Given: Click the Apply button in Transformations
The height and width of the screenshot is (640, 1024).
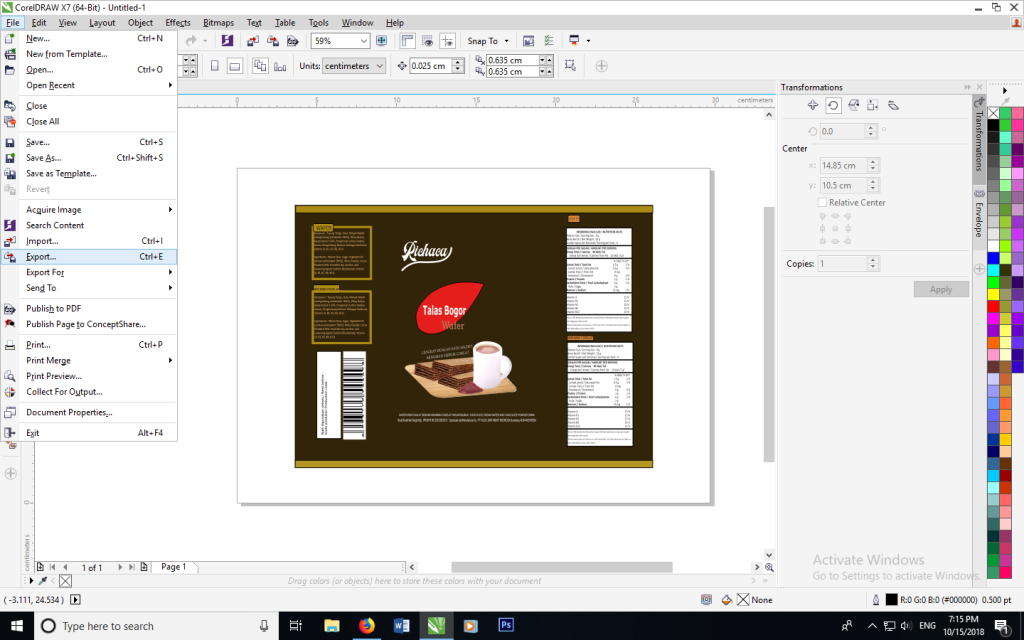Looking at the screenshot, I should point(940,289).
